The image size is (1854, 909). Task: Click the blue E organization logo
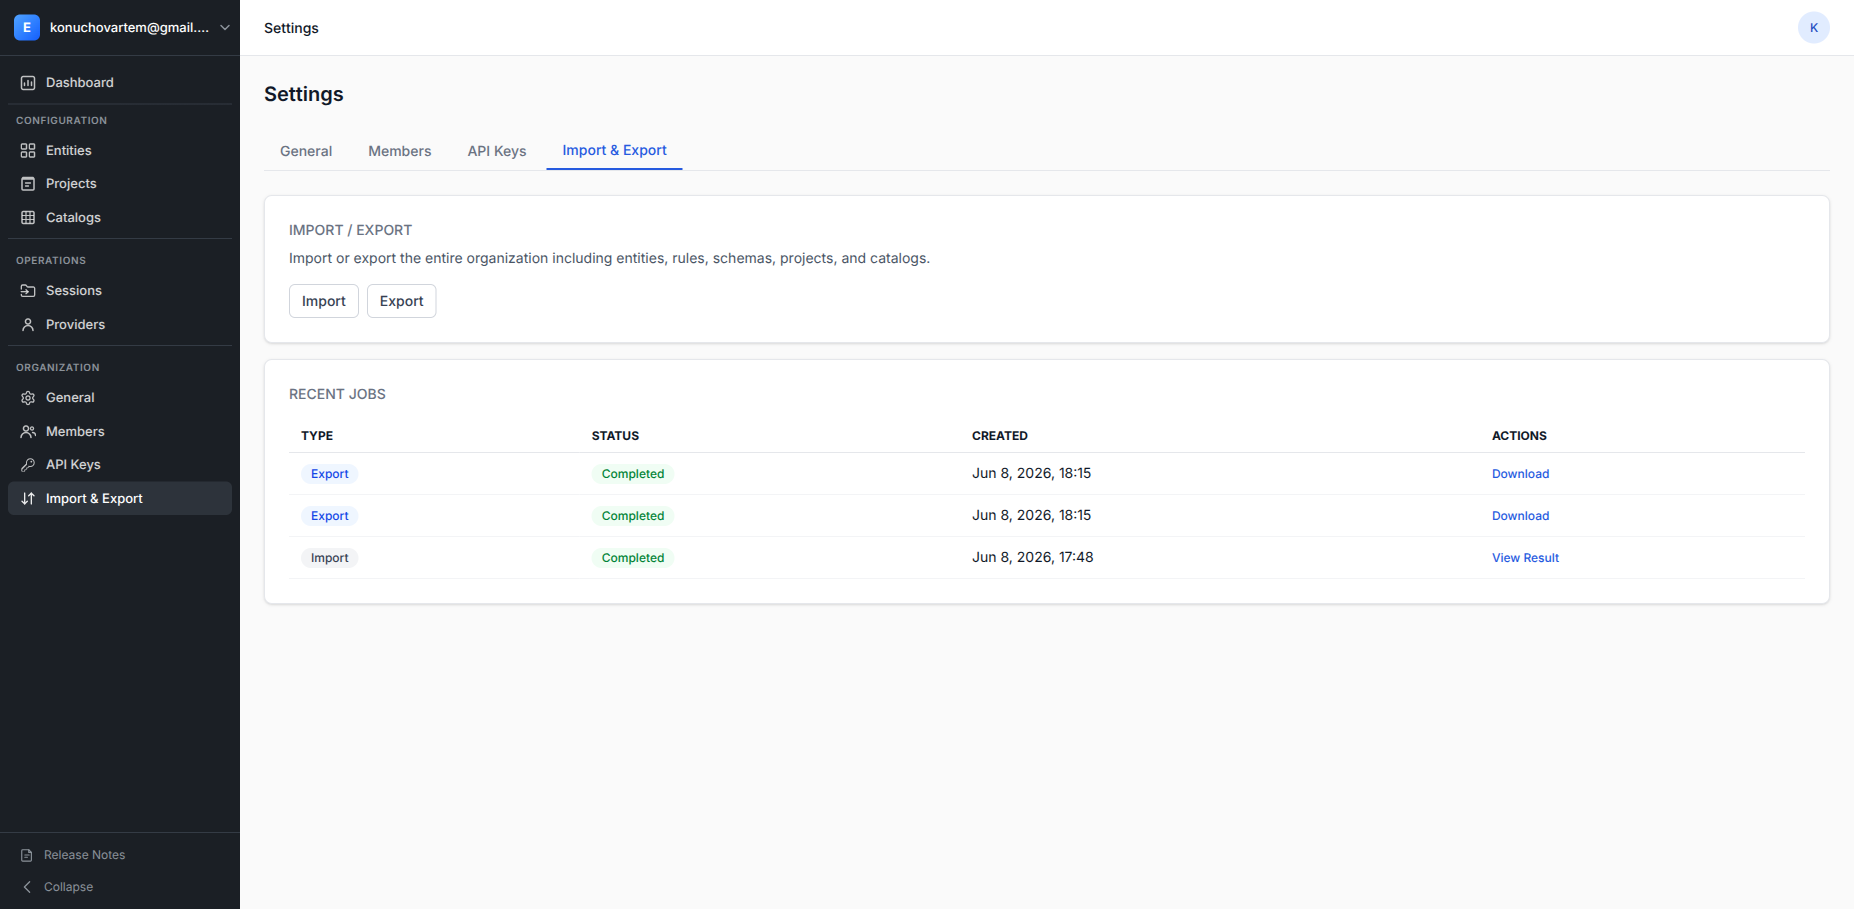point(27,28)
